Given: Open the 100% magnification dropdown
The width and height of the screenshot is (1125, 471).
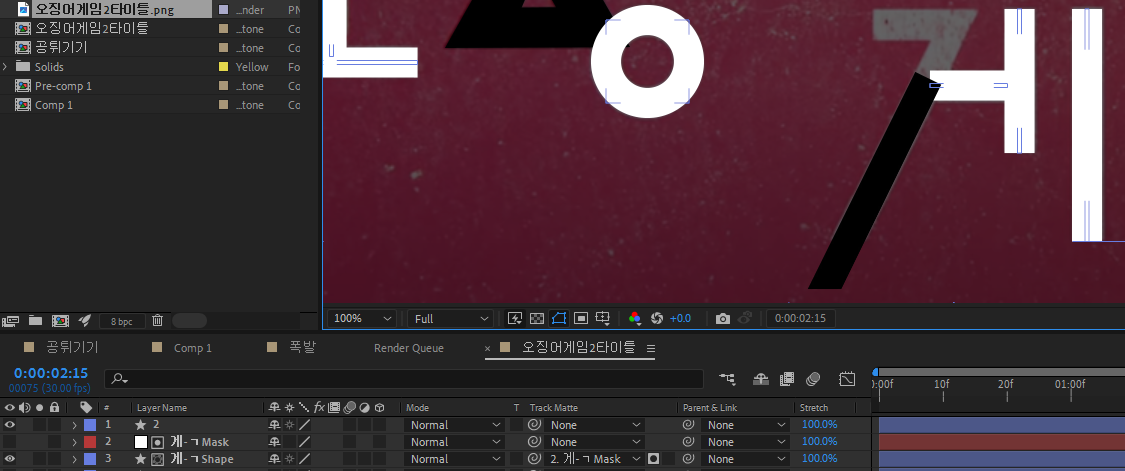Looking at the screenshot, I should point(362,318).
